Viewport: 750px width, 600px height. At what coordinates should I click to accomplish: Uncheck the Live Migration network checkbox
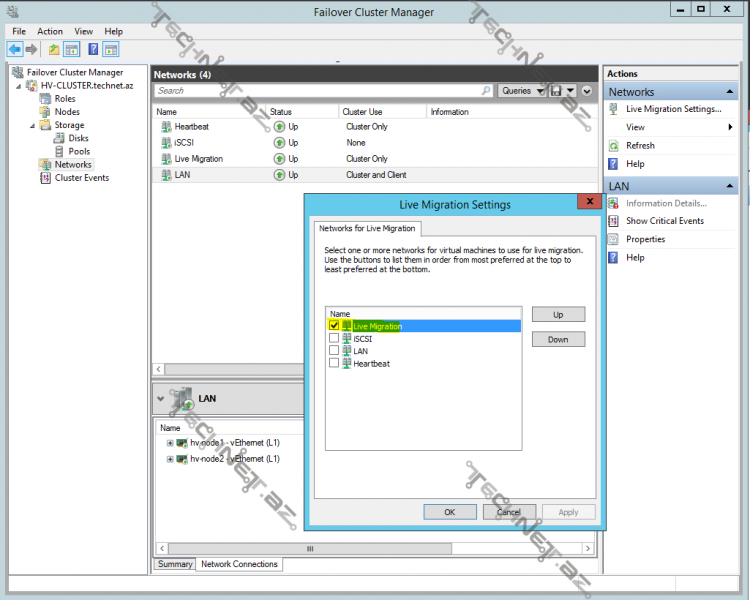[x=334, y=326]
